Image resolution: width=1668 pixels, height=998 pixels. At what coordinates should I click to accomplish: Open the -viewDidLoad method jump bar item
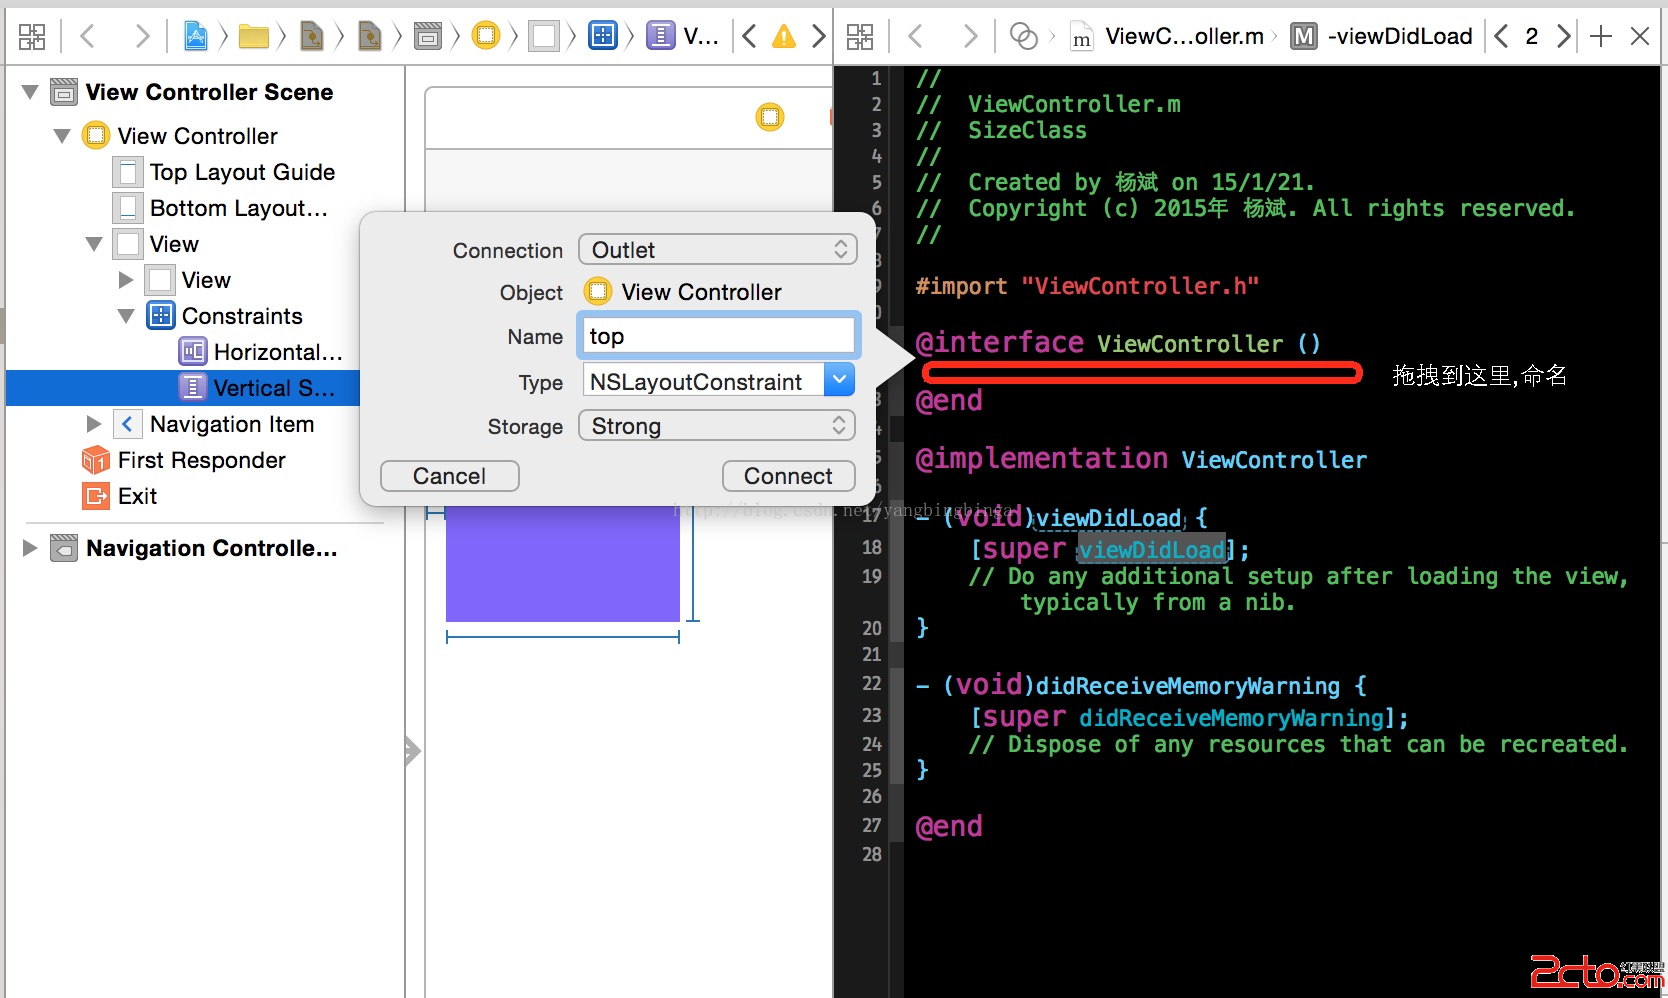coord(1398,37)
